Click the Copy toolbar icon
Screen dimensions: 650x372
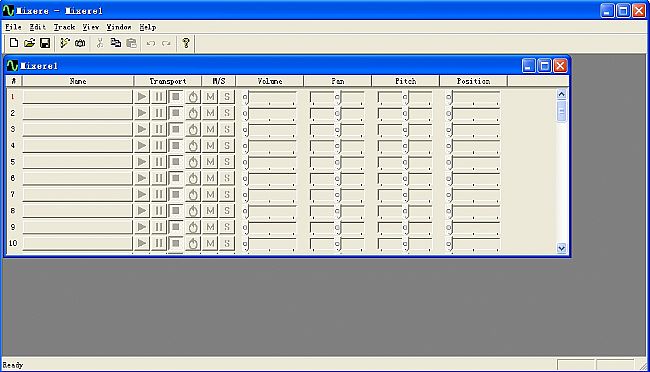[116, 43]
